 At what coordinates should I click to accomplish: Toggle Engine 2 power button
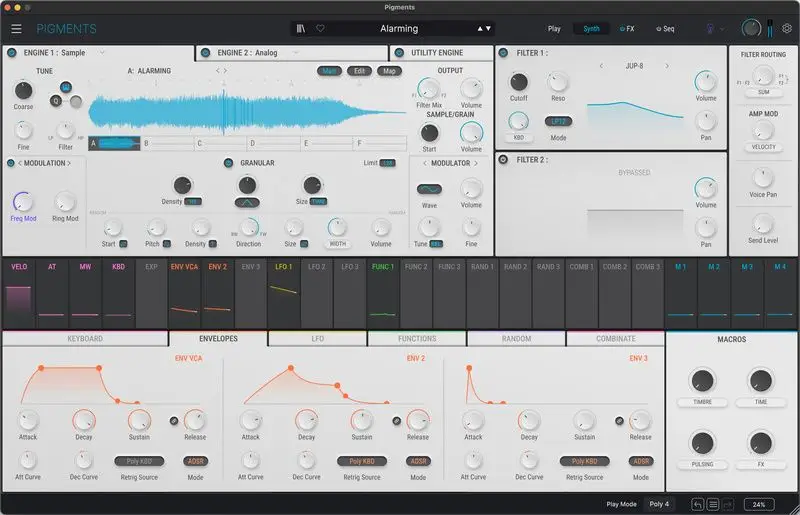click(206, 53)
